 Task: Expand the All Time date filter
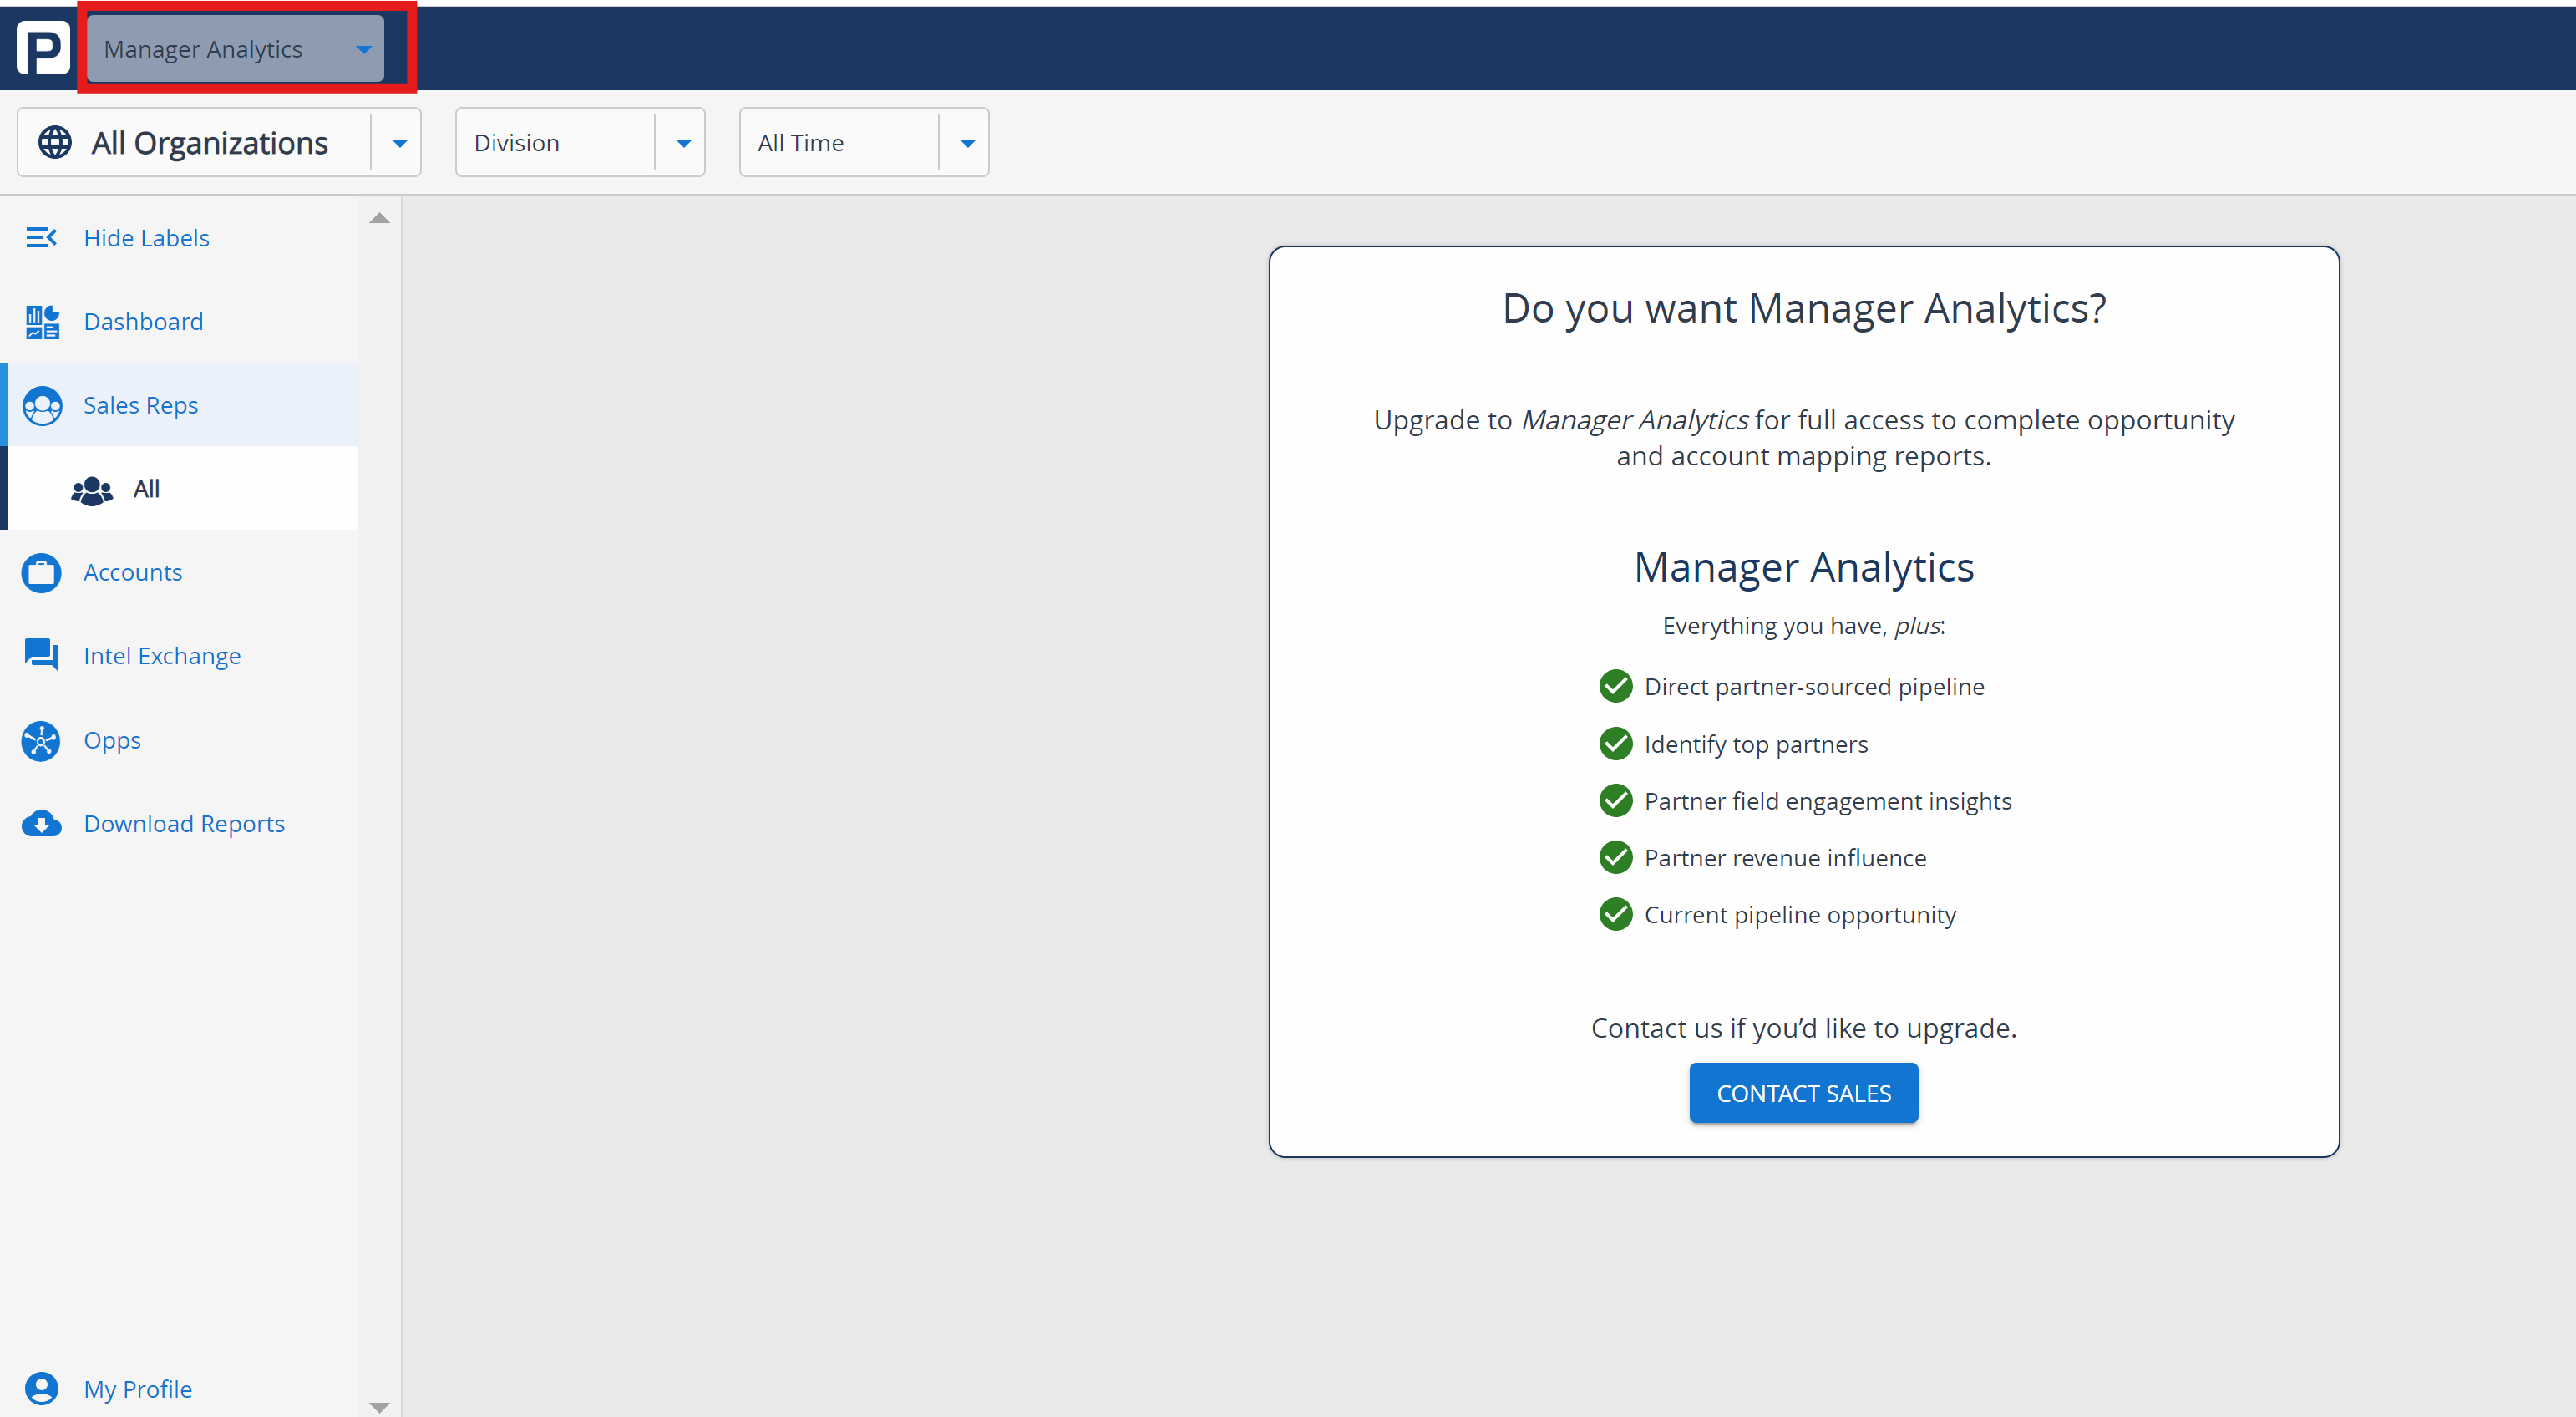pyautogui.click(x=864, y=143)
